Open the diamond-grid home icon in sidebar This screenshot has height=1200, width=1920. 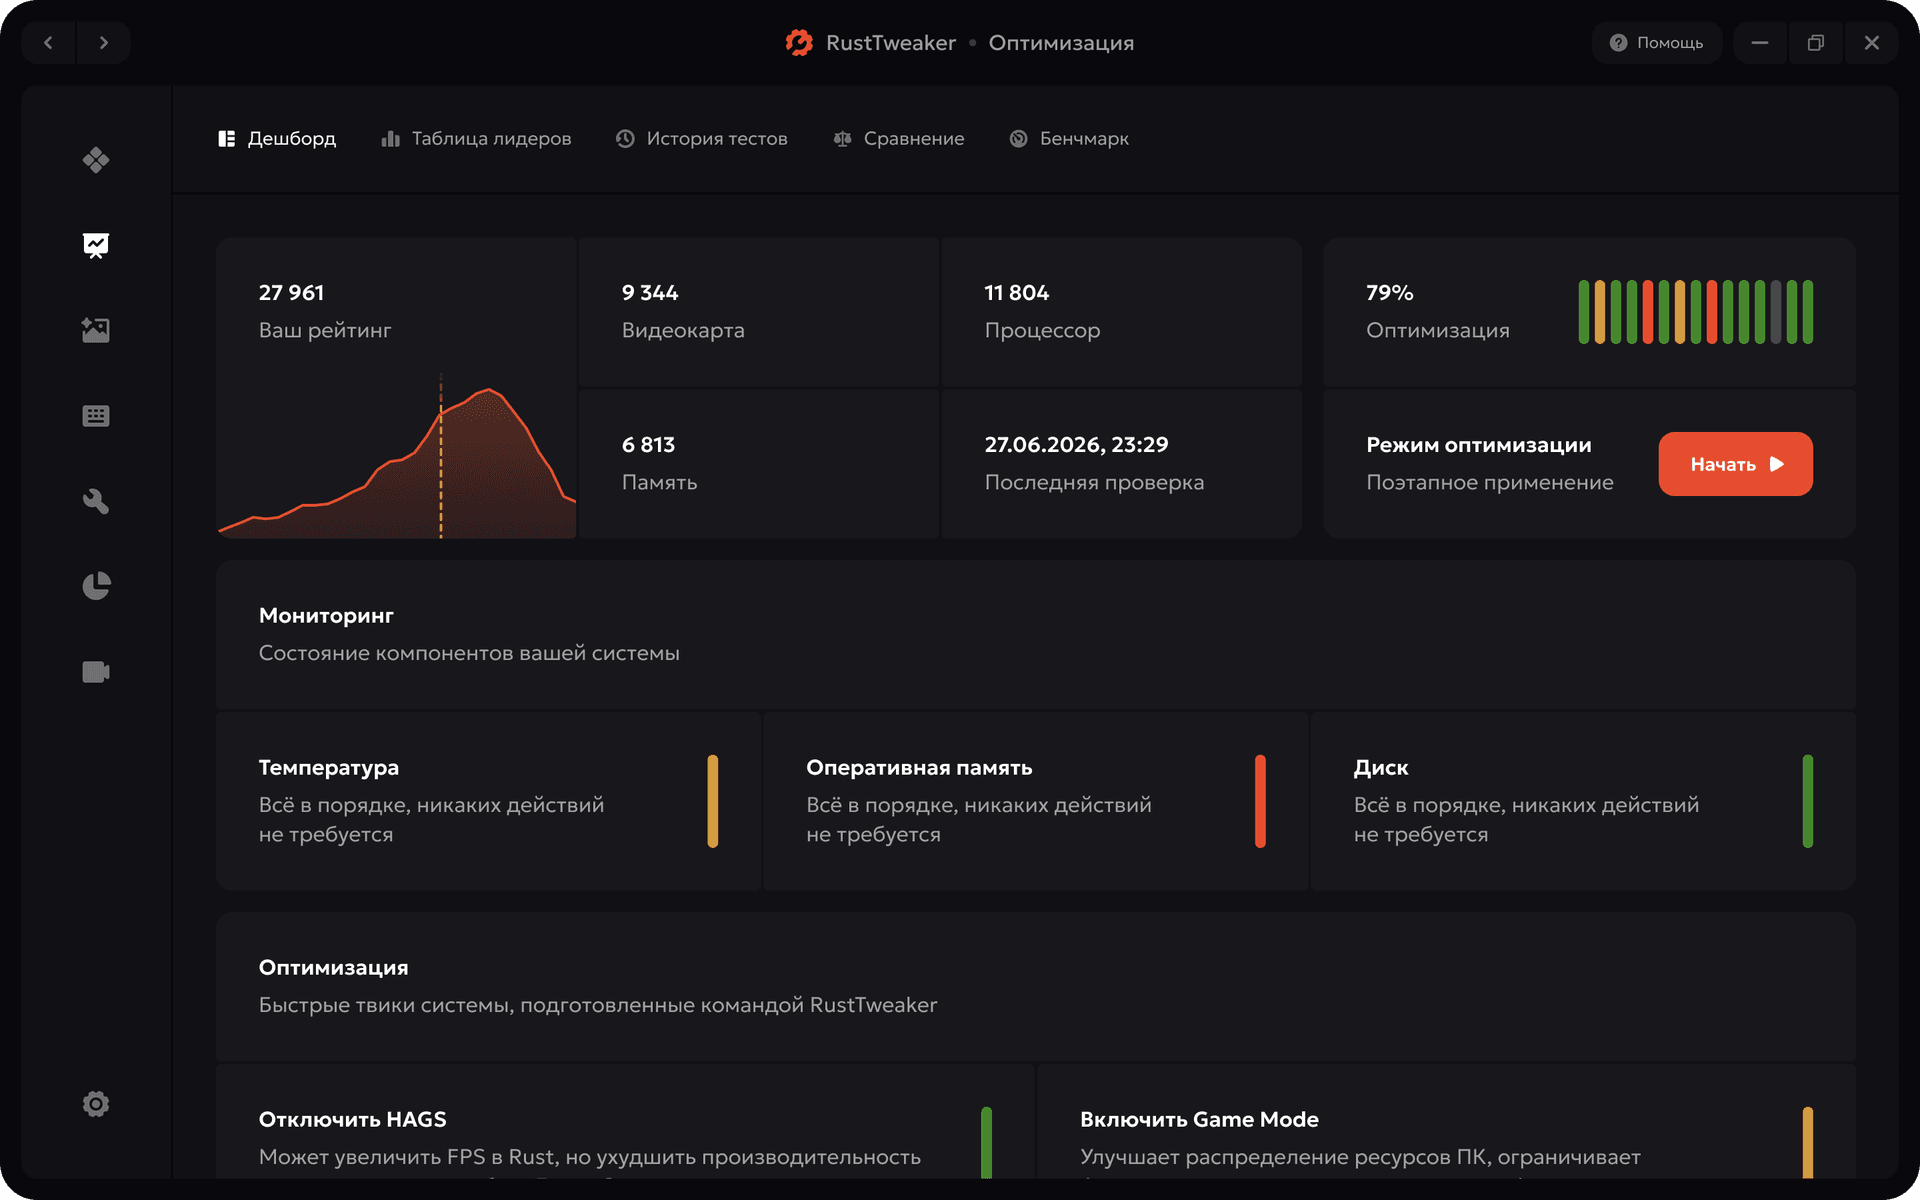pyautogui.click(x=96, y=160)
